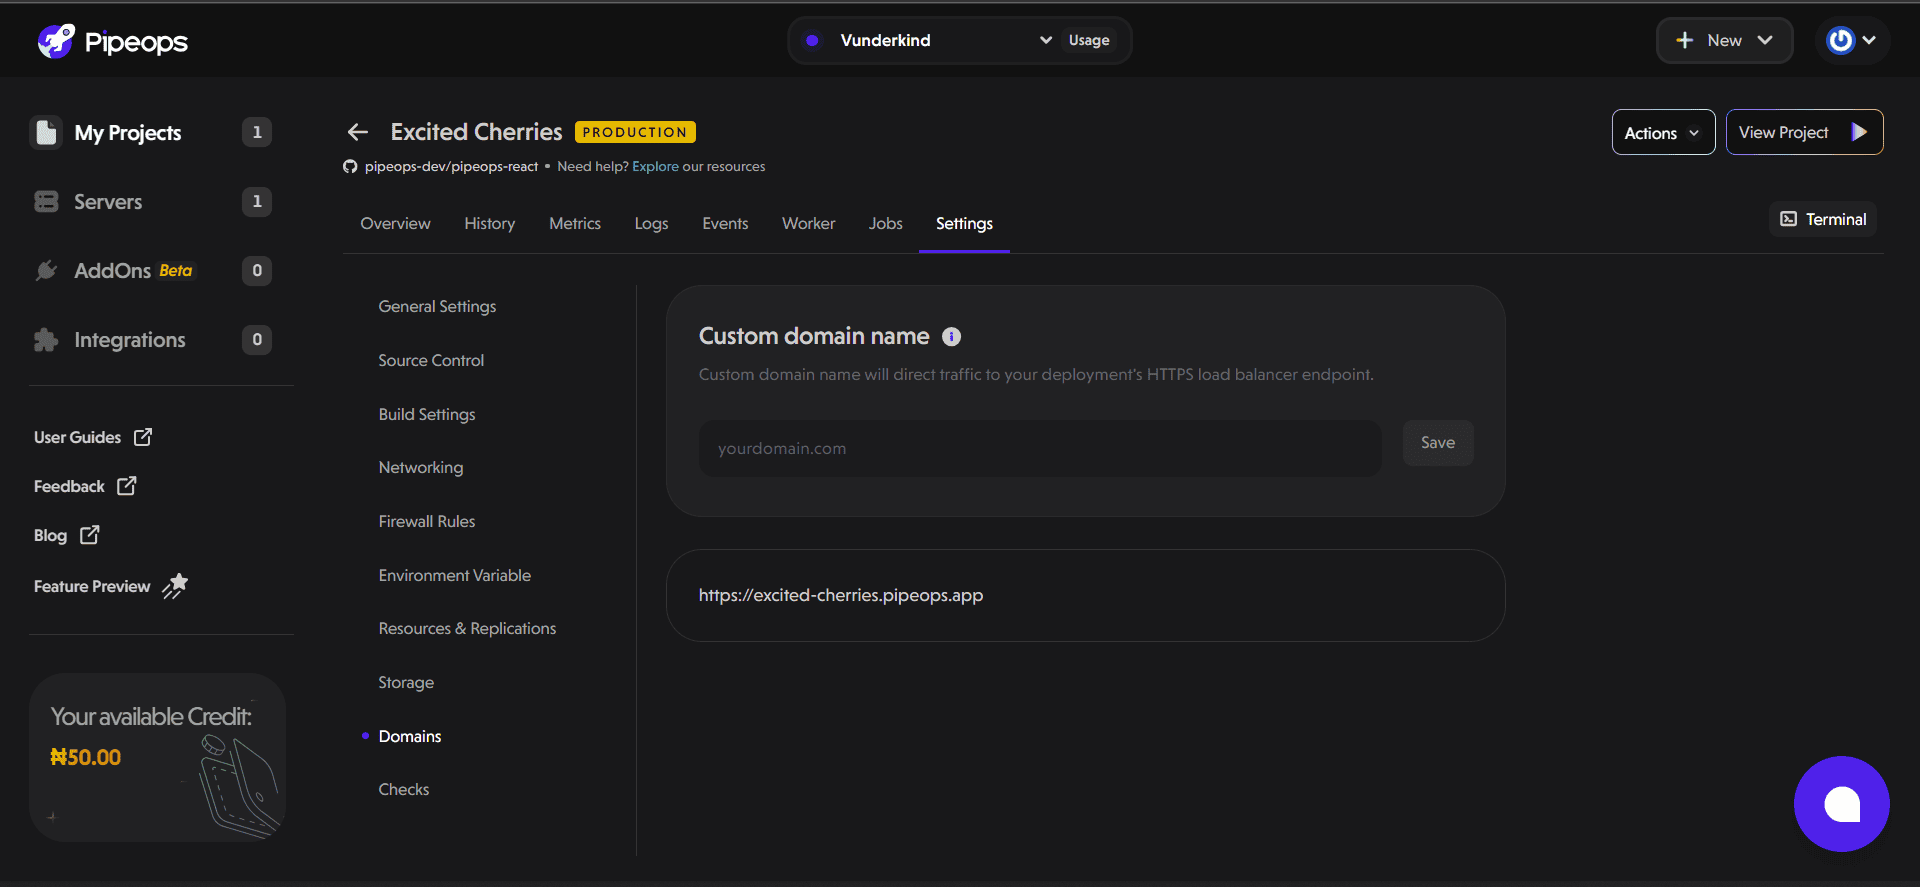Screen dimensions: 1920x887
Task: Open the chat support bubble
Action: 1842,804
